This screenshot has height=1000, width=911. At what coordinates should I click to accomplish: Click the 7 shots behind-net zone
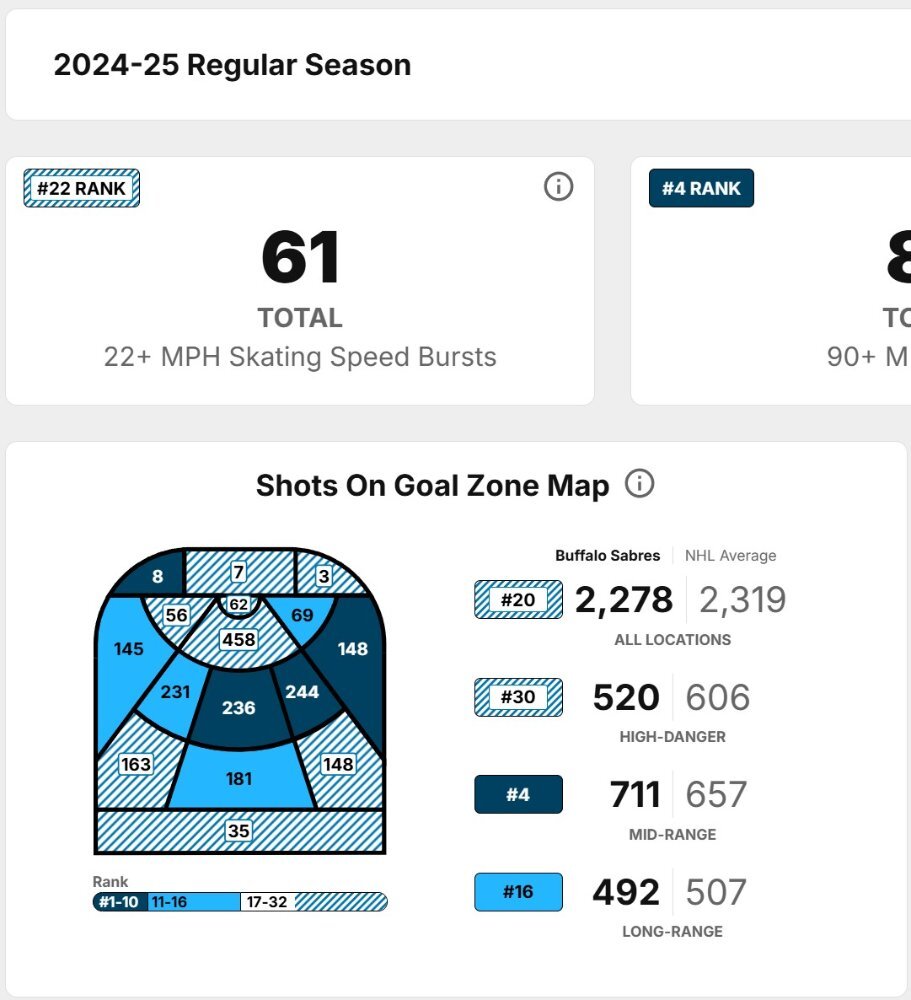click(238, 573)
